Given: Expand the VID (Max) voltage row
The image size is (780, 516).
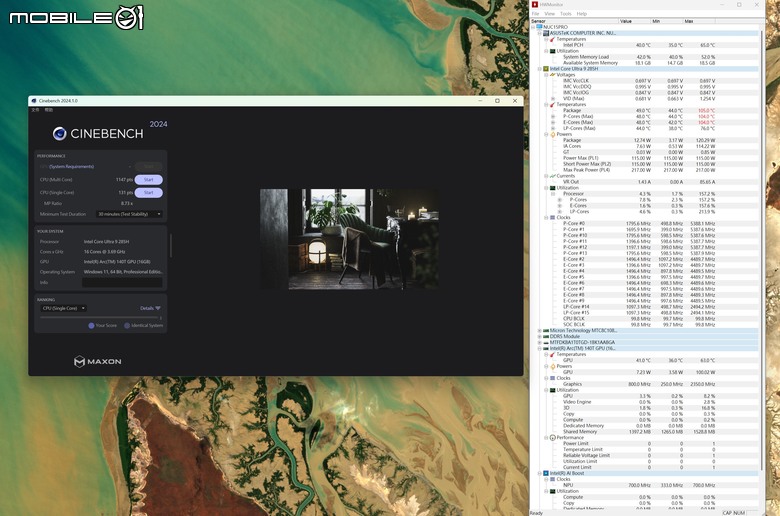Looking at the screenshot, I should [553, 99].
